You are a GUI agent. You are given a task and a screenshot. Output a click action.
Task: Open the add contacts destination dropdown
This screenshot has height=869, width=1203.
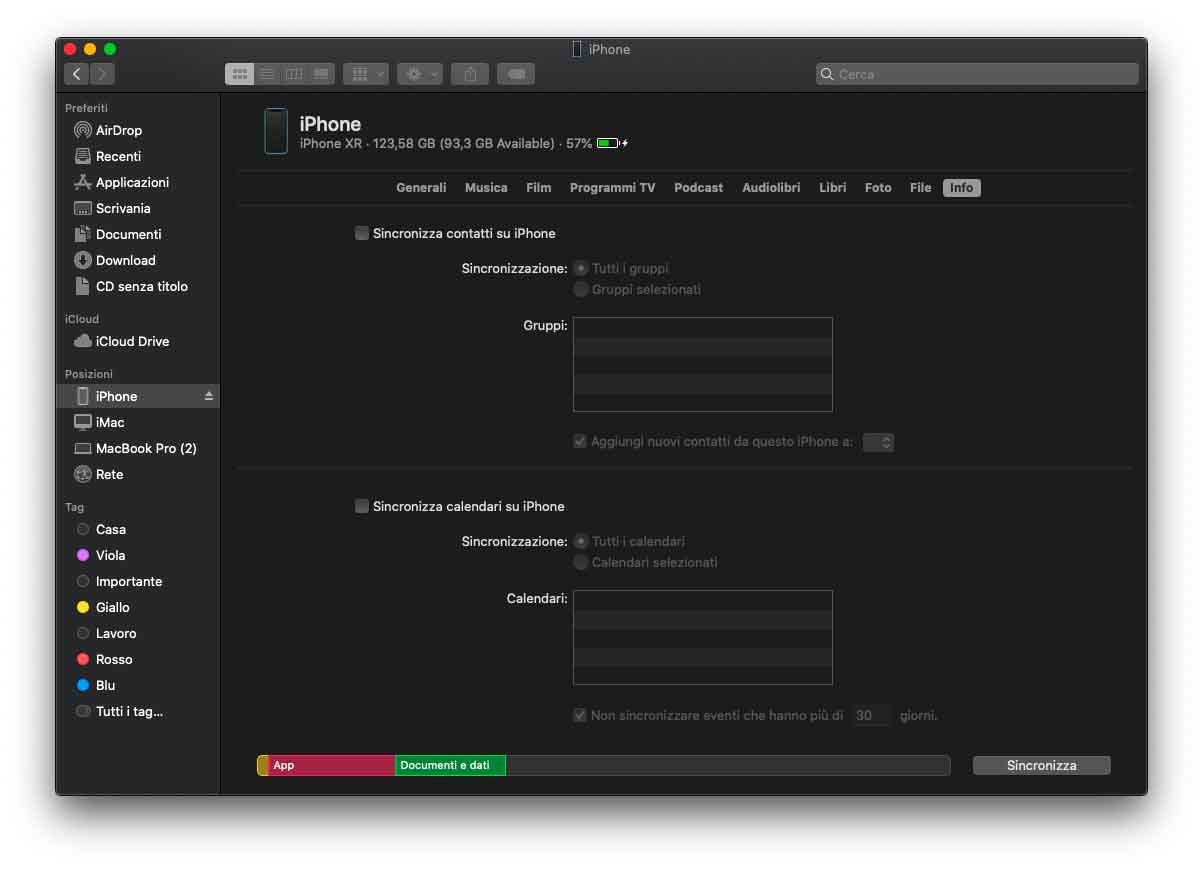coord(878,441)
